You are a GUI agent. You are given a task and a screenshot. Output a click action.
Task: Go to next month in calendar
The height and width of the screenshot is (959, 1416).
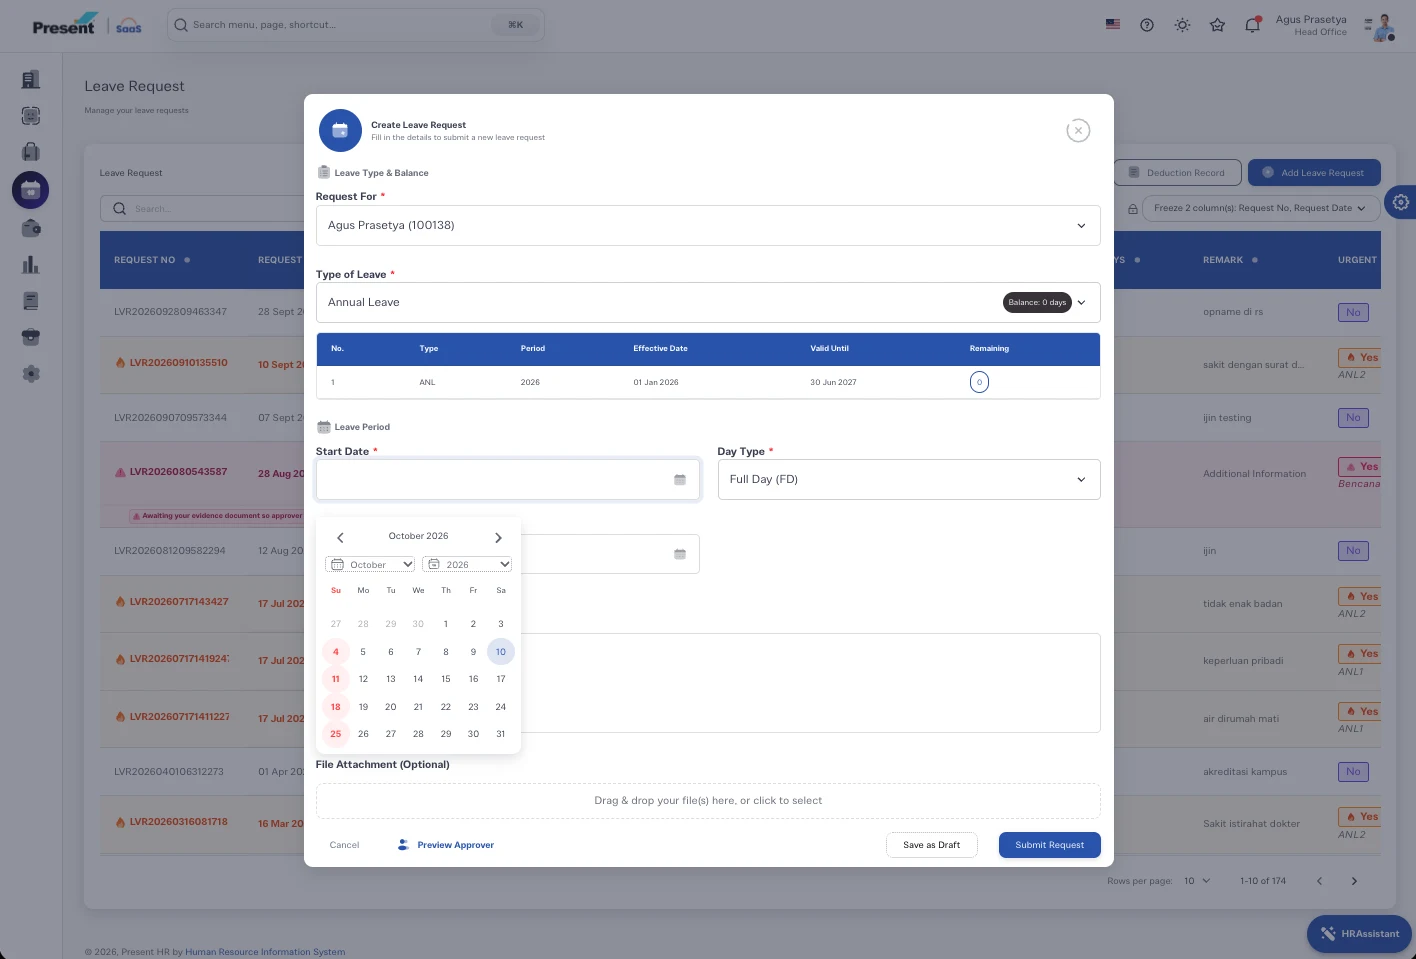tap(498, 537)
